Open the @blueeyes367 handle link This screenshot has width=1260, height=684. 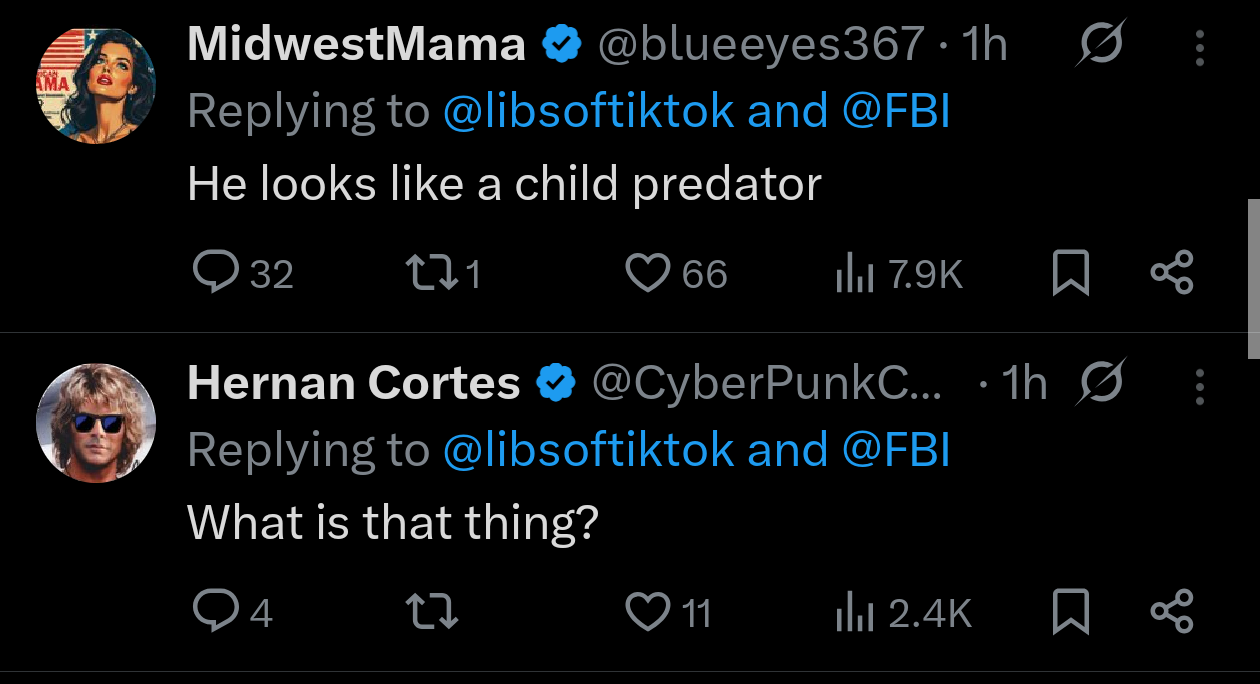(x=761, y=44)
